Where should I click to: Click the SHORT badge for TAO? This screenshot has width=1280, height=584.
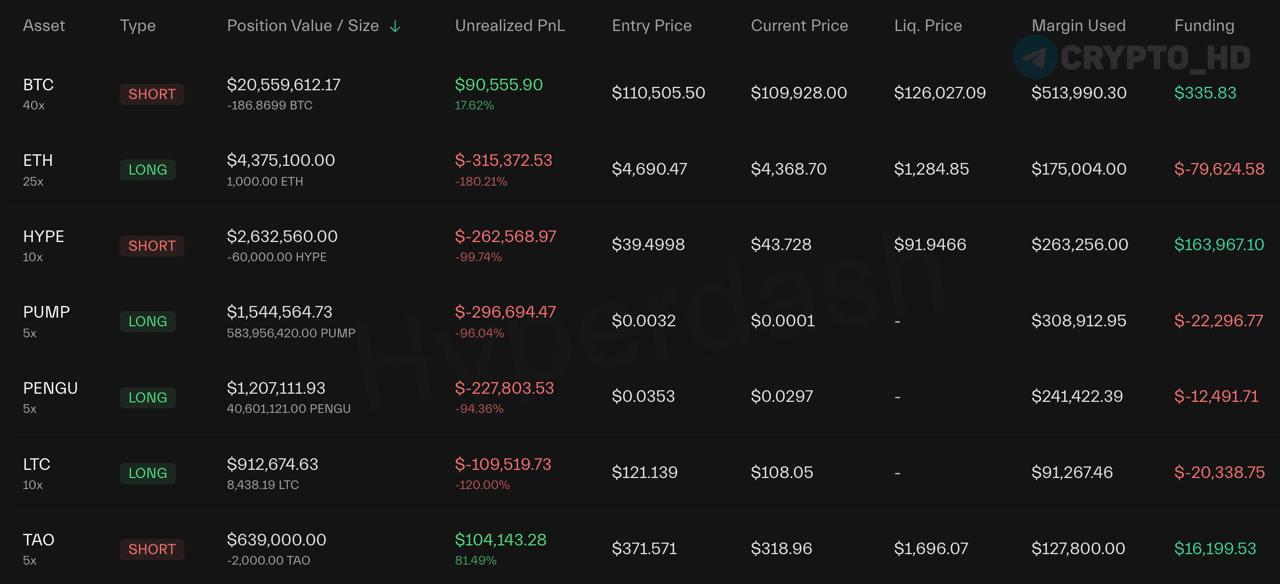[152, 549]
